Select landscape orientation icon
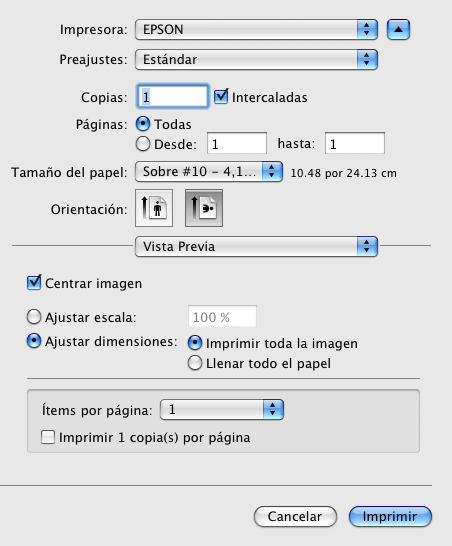Image resolution: width=452 pixels, height=546 pixels. (204, 208)
